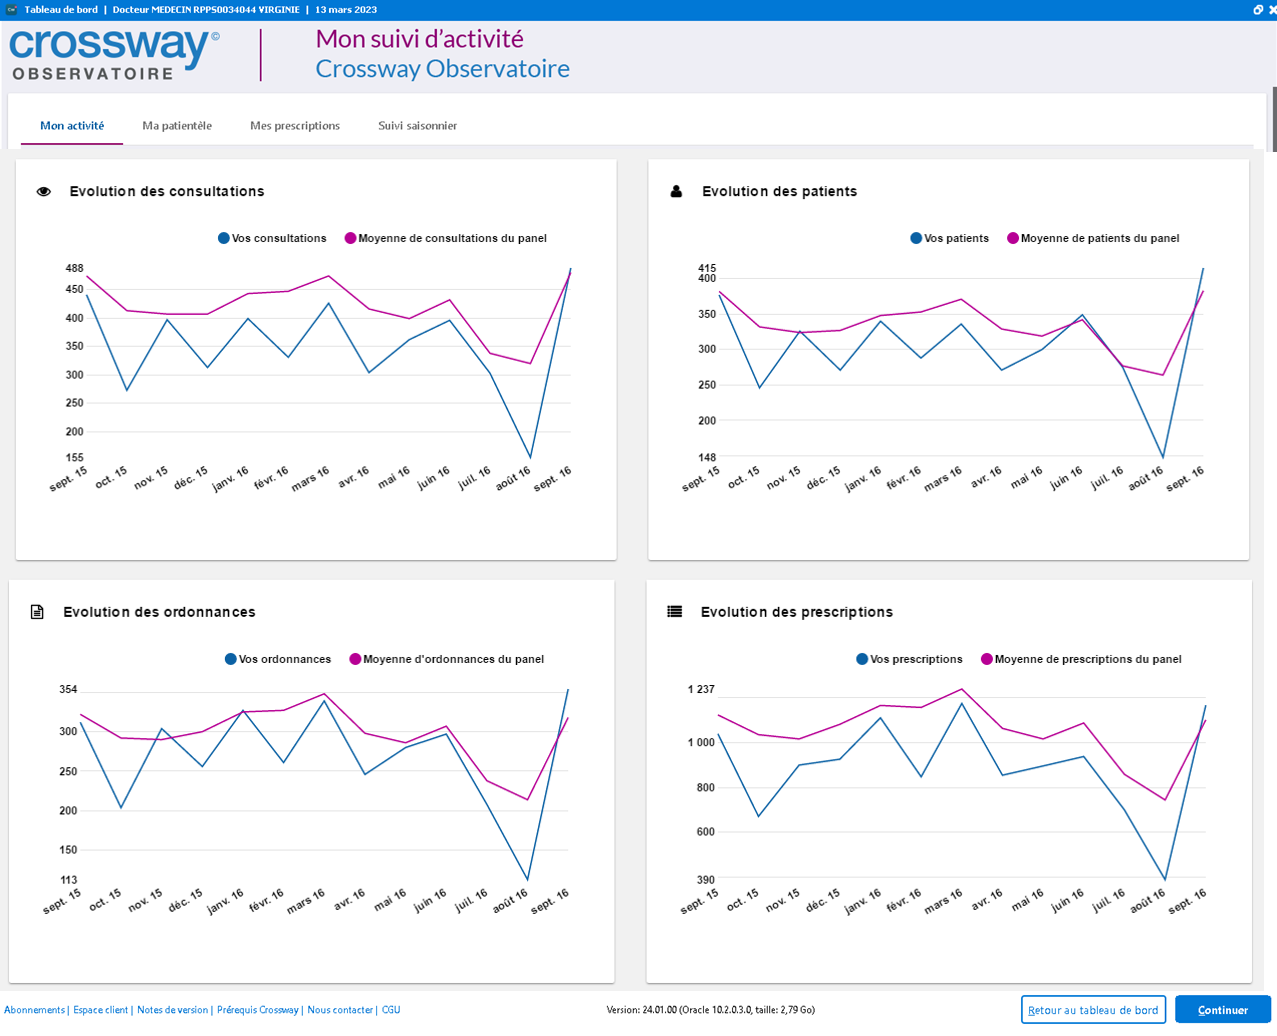Click the restore window icon in title bar
The height and width of the screenshot is (1036, 1277).
click(x=1258, y=9)
